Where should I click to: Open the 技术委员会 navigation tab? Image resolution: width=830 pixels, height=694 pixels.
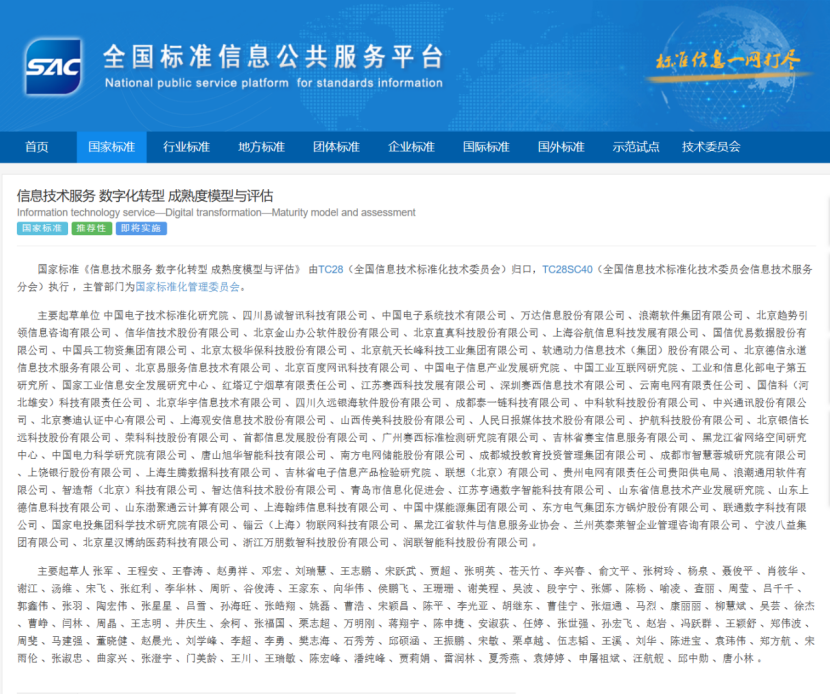coord(711,147)
